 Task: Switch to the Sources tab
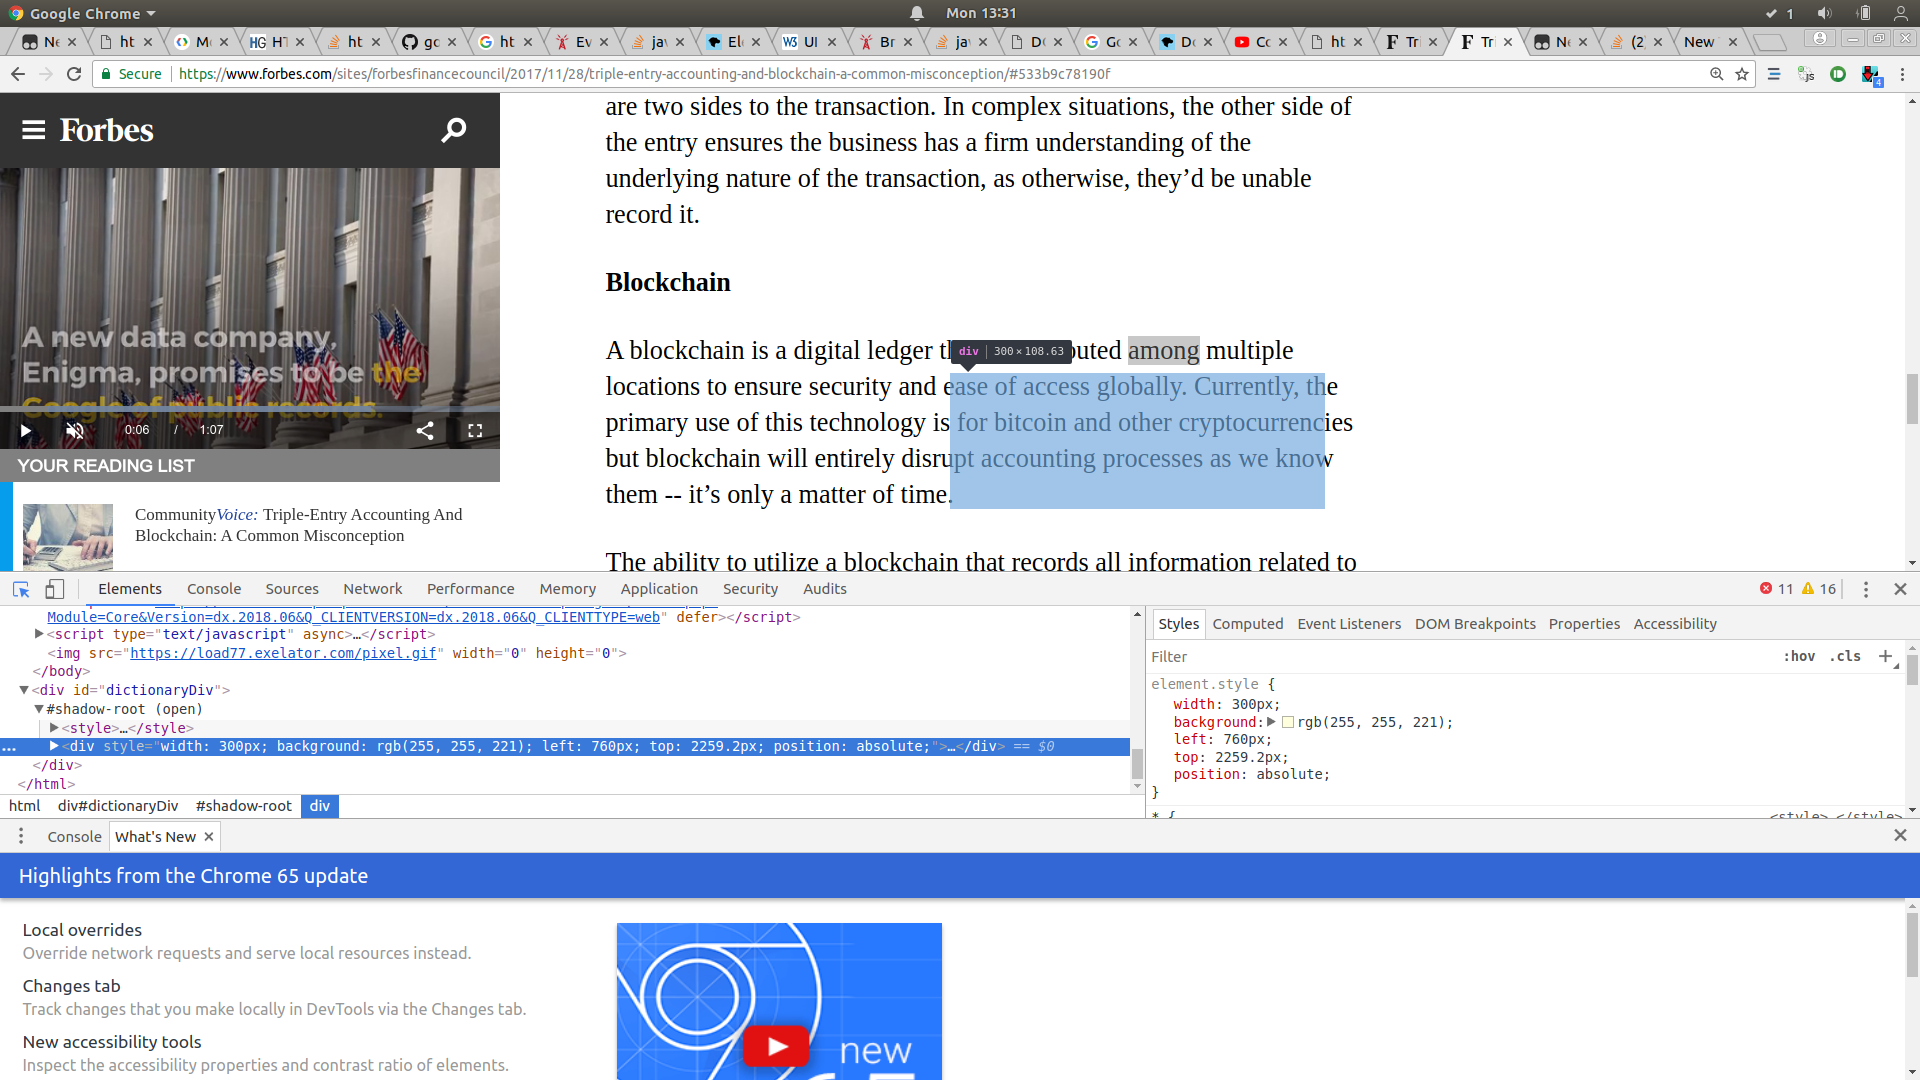click(x=292, y=589)
